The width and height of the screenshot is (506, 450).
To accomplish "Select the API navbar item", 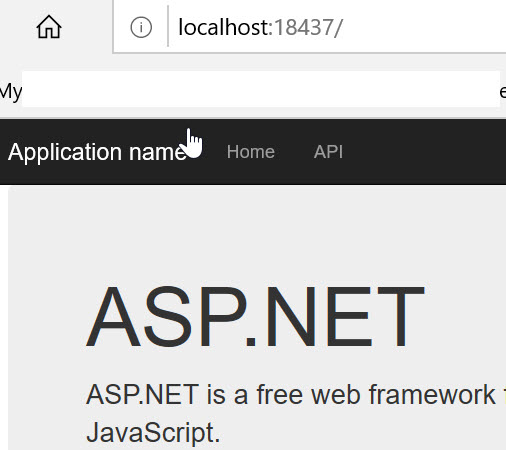I will click(328, 152).
